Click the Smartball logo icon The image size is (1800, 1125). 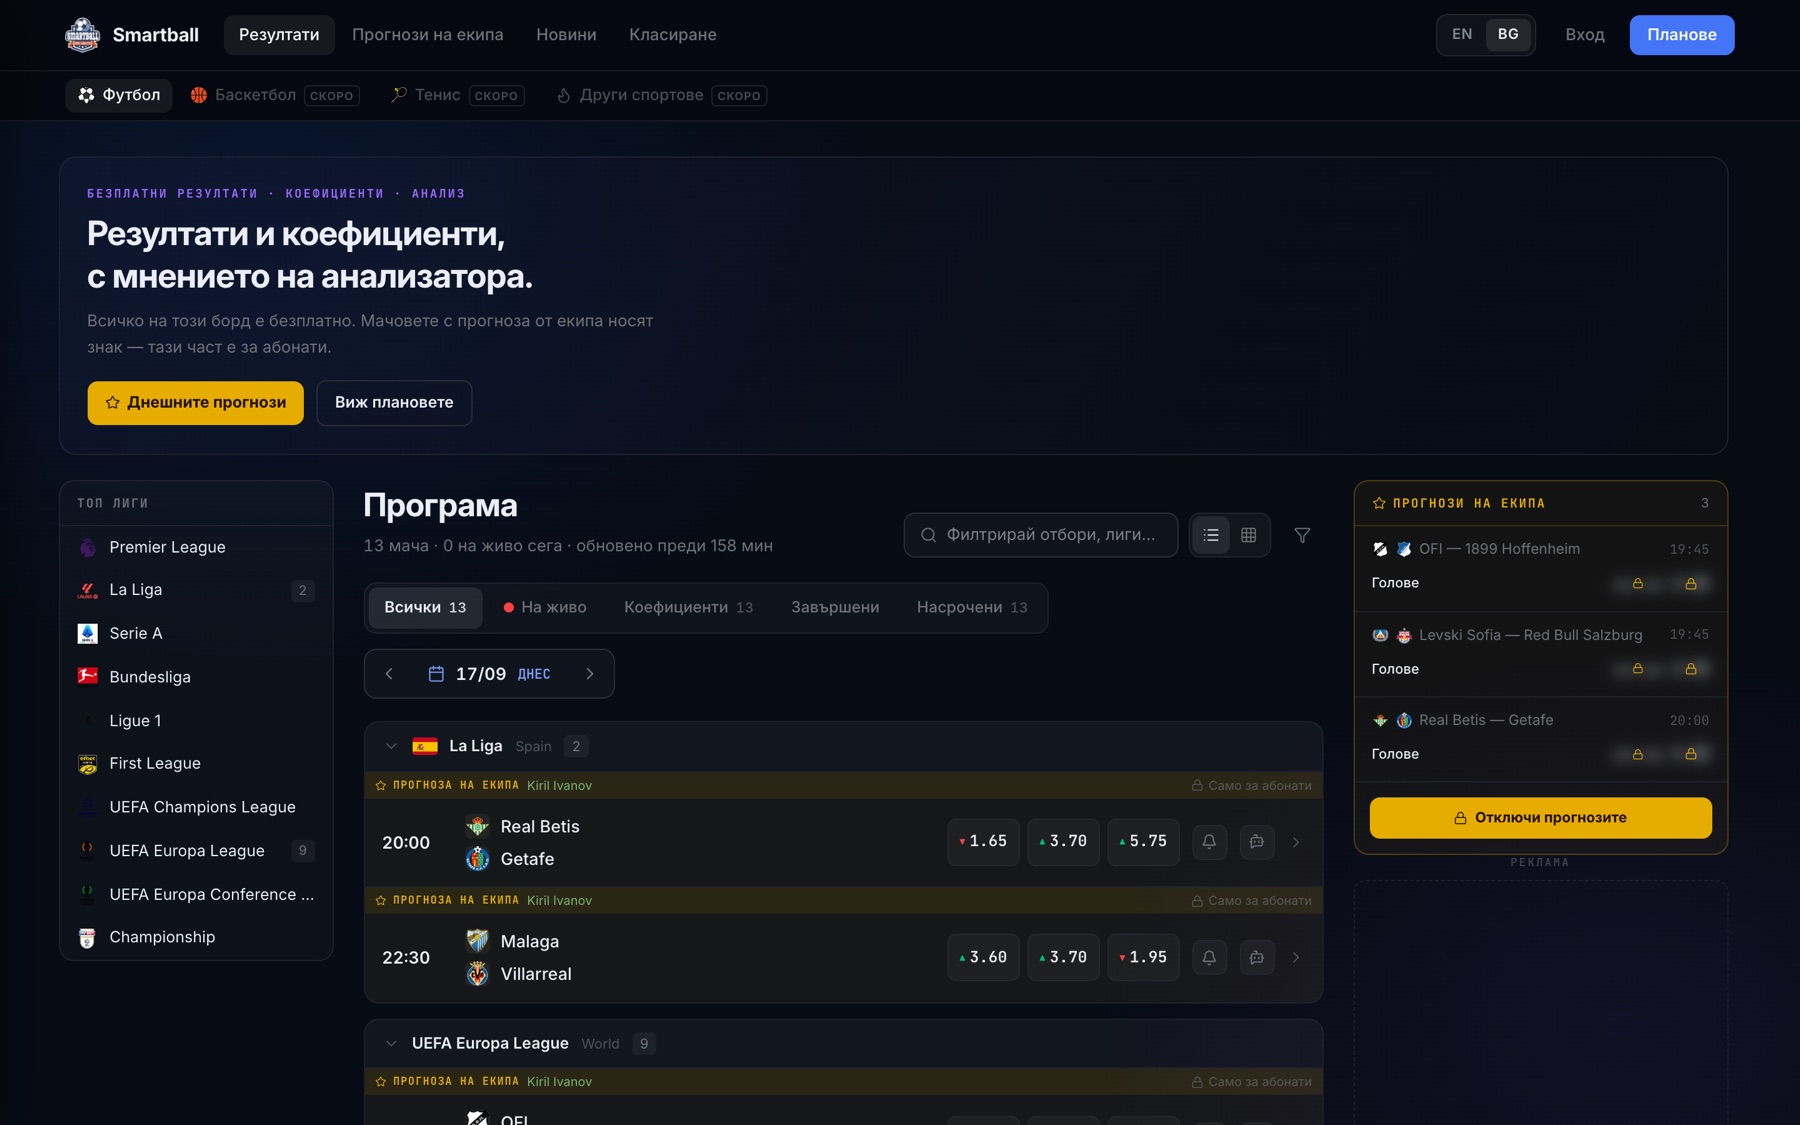[82, 35]
